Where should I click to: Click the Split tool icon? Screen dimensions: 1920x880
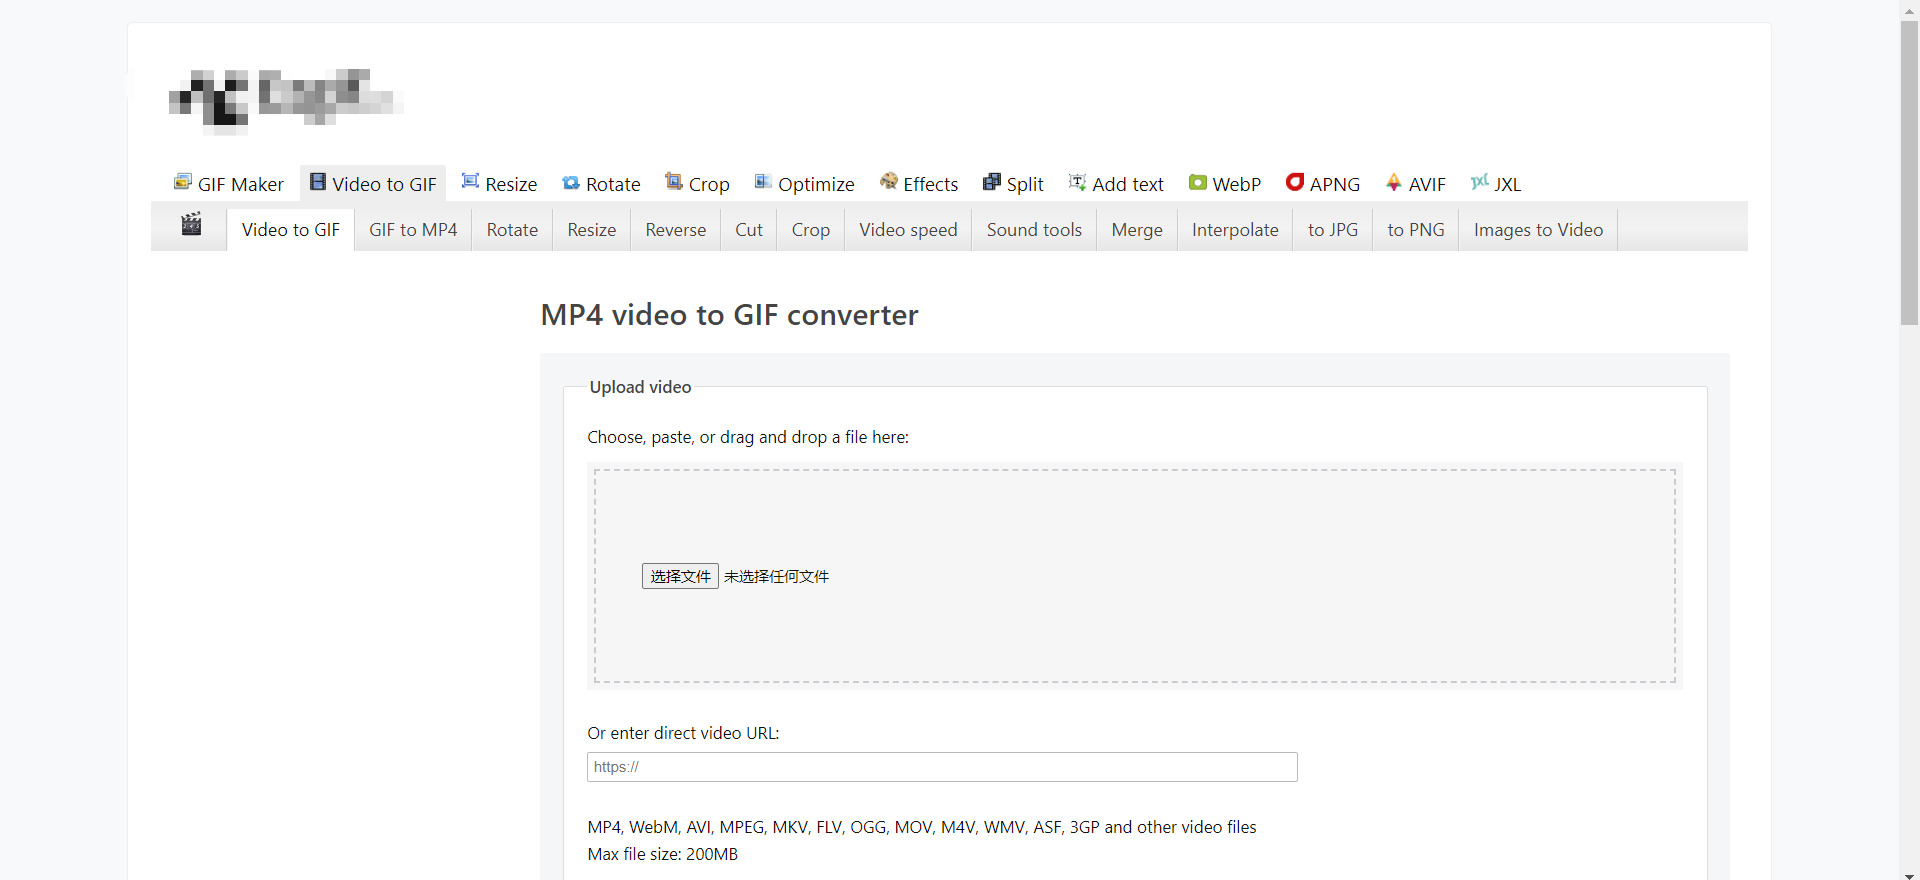pyautogui.click(x=992, y=181)
